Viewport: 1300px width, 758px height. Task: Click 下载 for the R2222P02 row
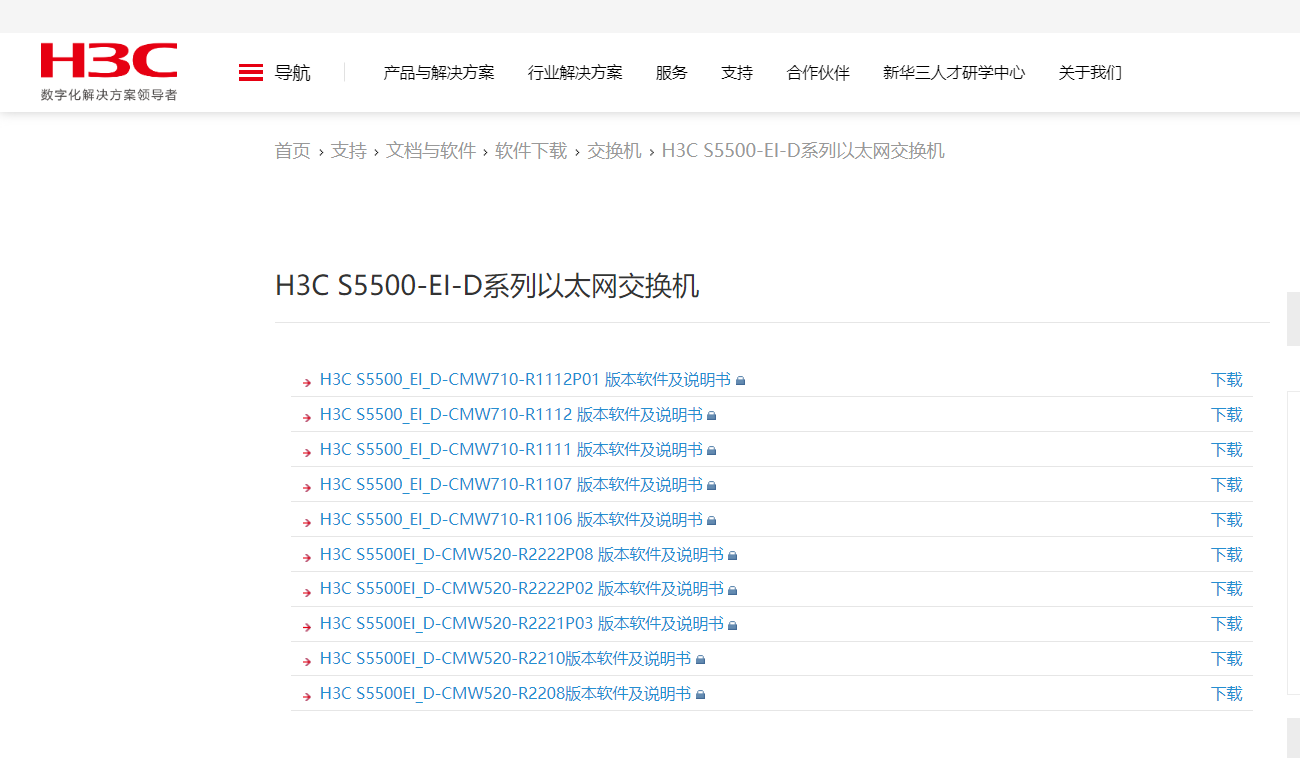1227,589
